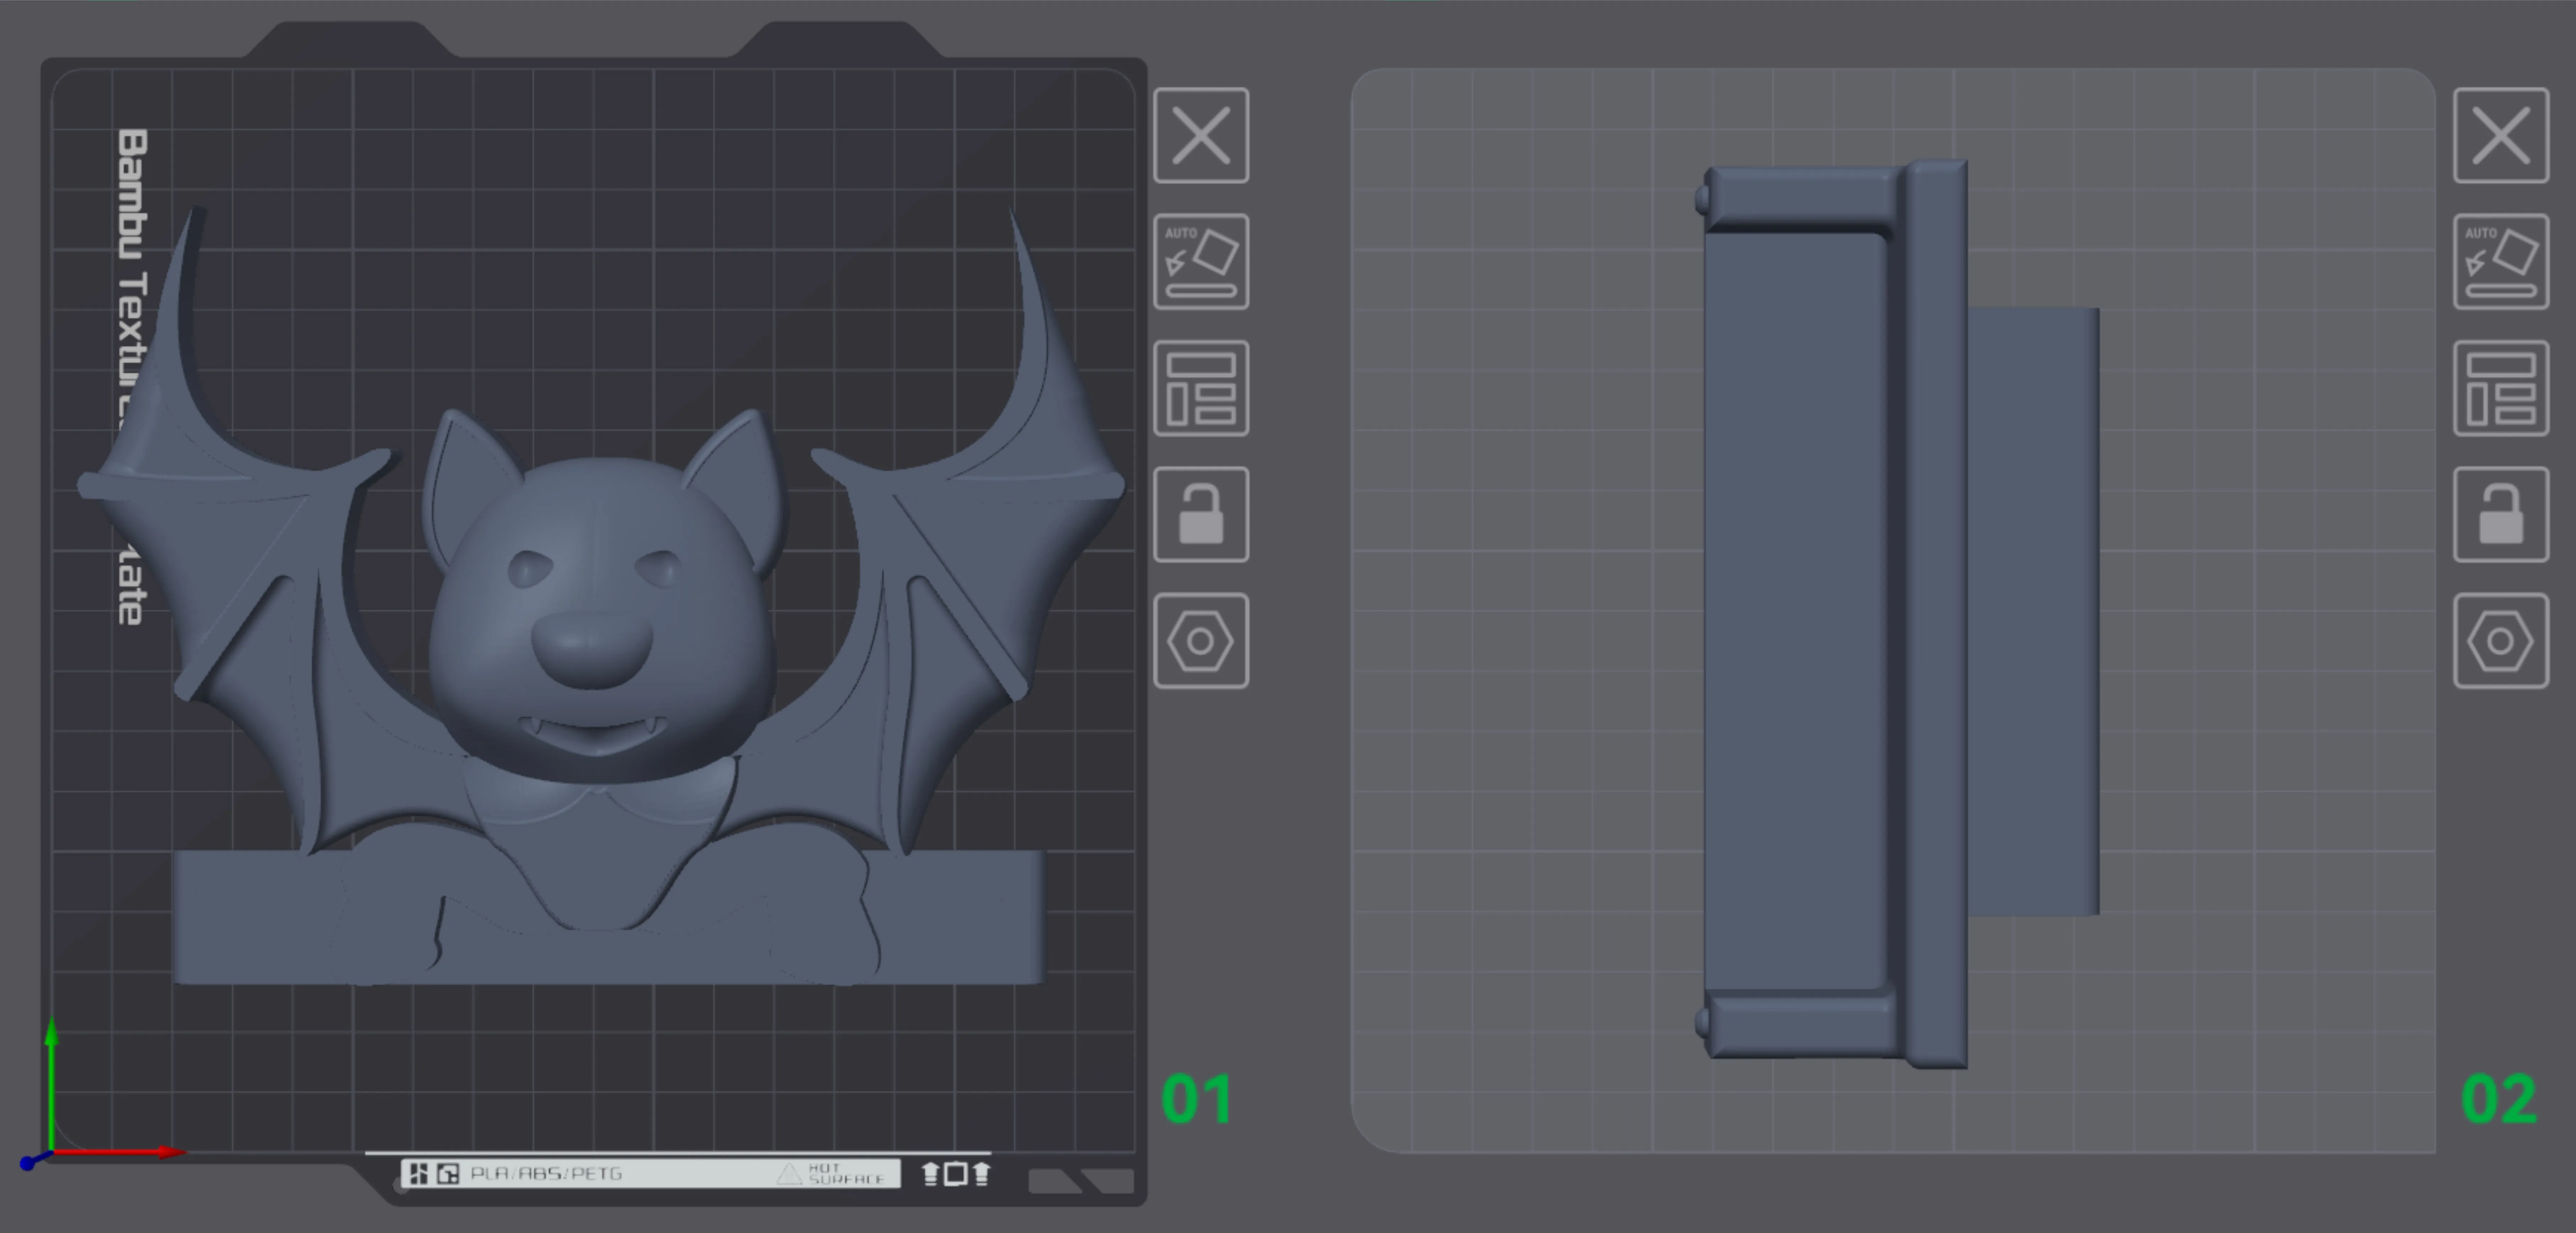This screenshot has width=2576, height=1233.
Task: Click the green 02 plate number
Action: [x=2498, y=1099]
